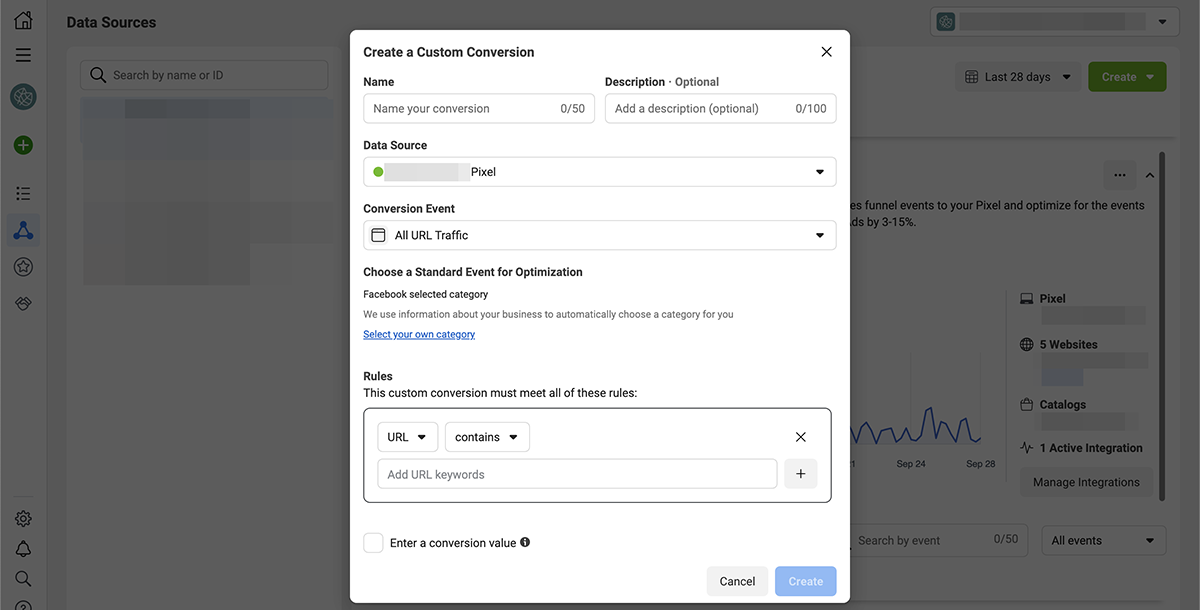
Task: Click the Select your own category link
Action: 419,334
